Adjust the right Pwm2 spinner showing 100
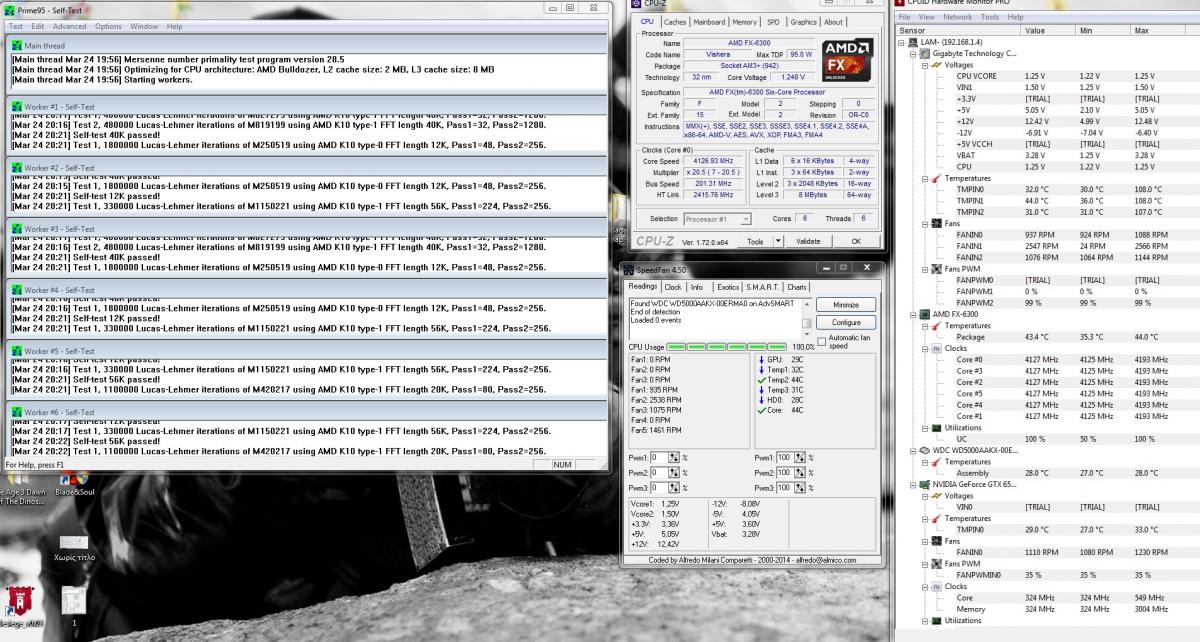 (x=799, y=472)
